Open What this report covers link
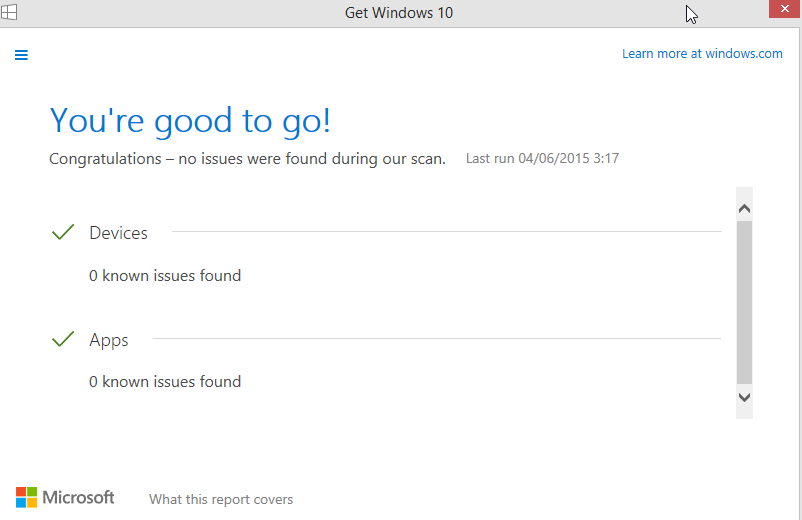Screen dimensions: 802x520 [x=221, y=499]
